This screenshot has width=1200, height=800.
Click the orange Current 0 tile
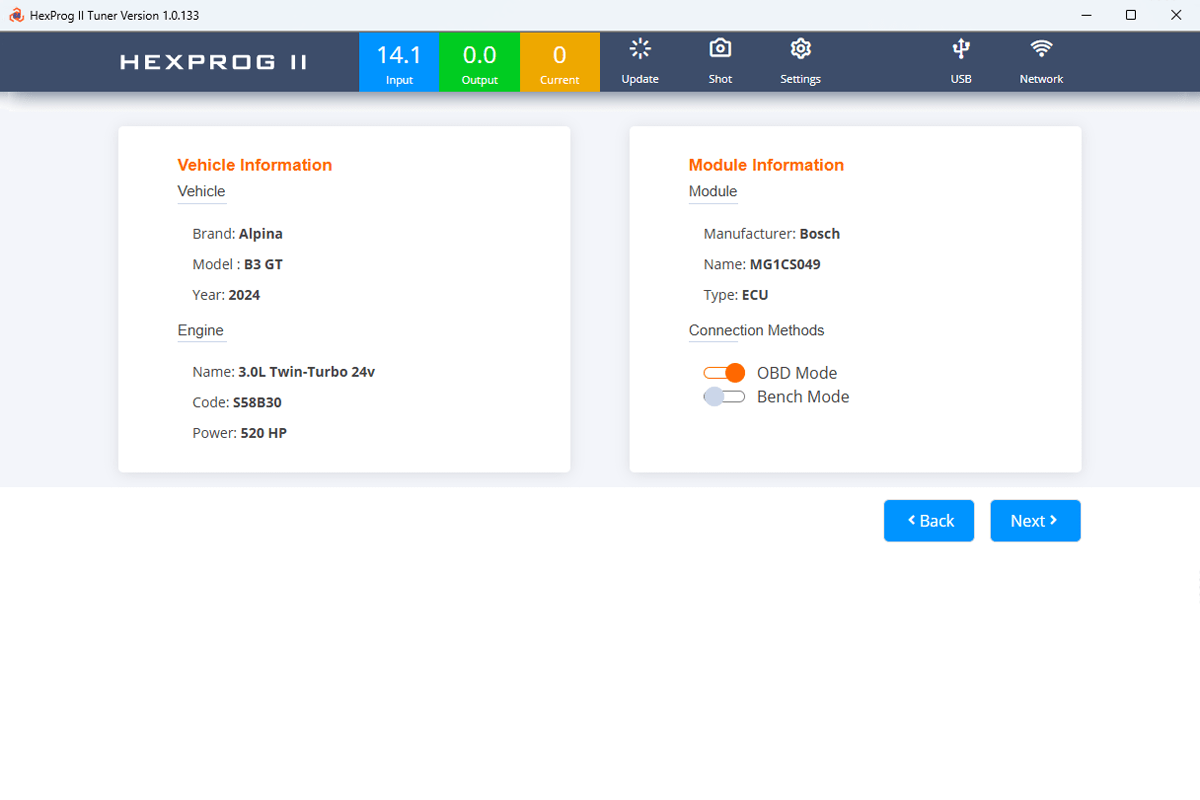coord(560,62)
